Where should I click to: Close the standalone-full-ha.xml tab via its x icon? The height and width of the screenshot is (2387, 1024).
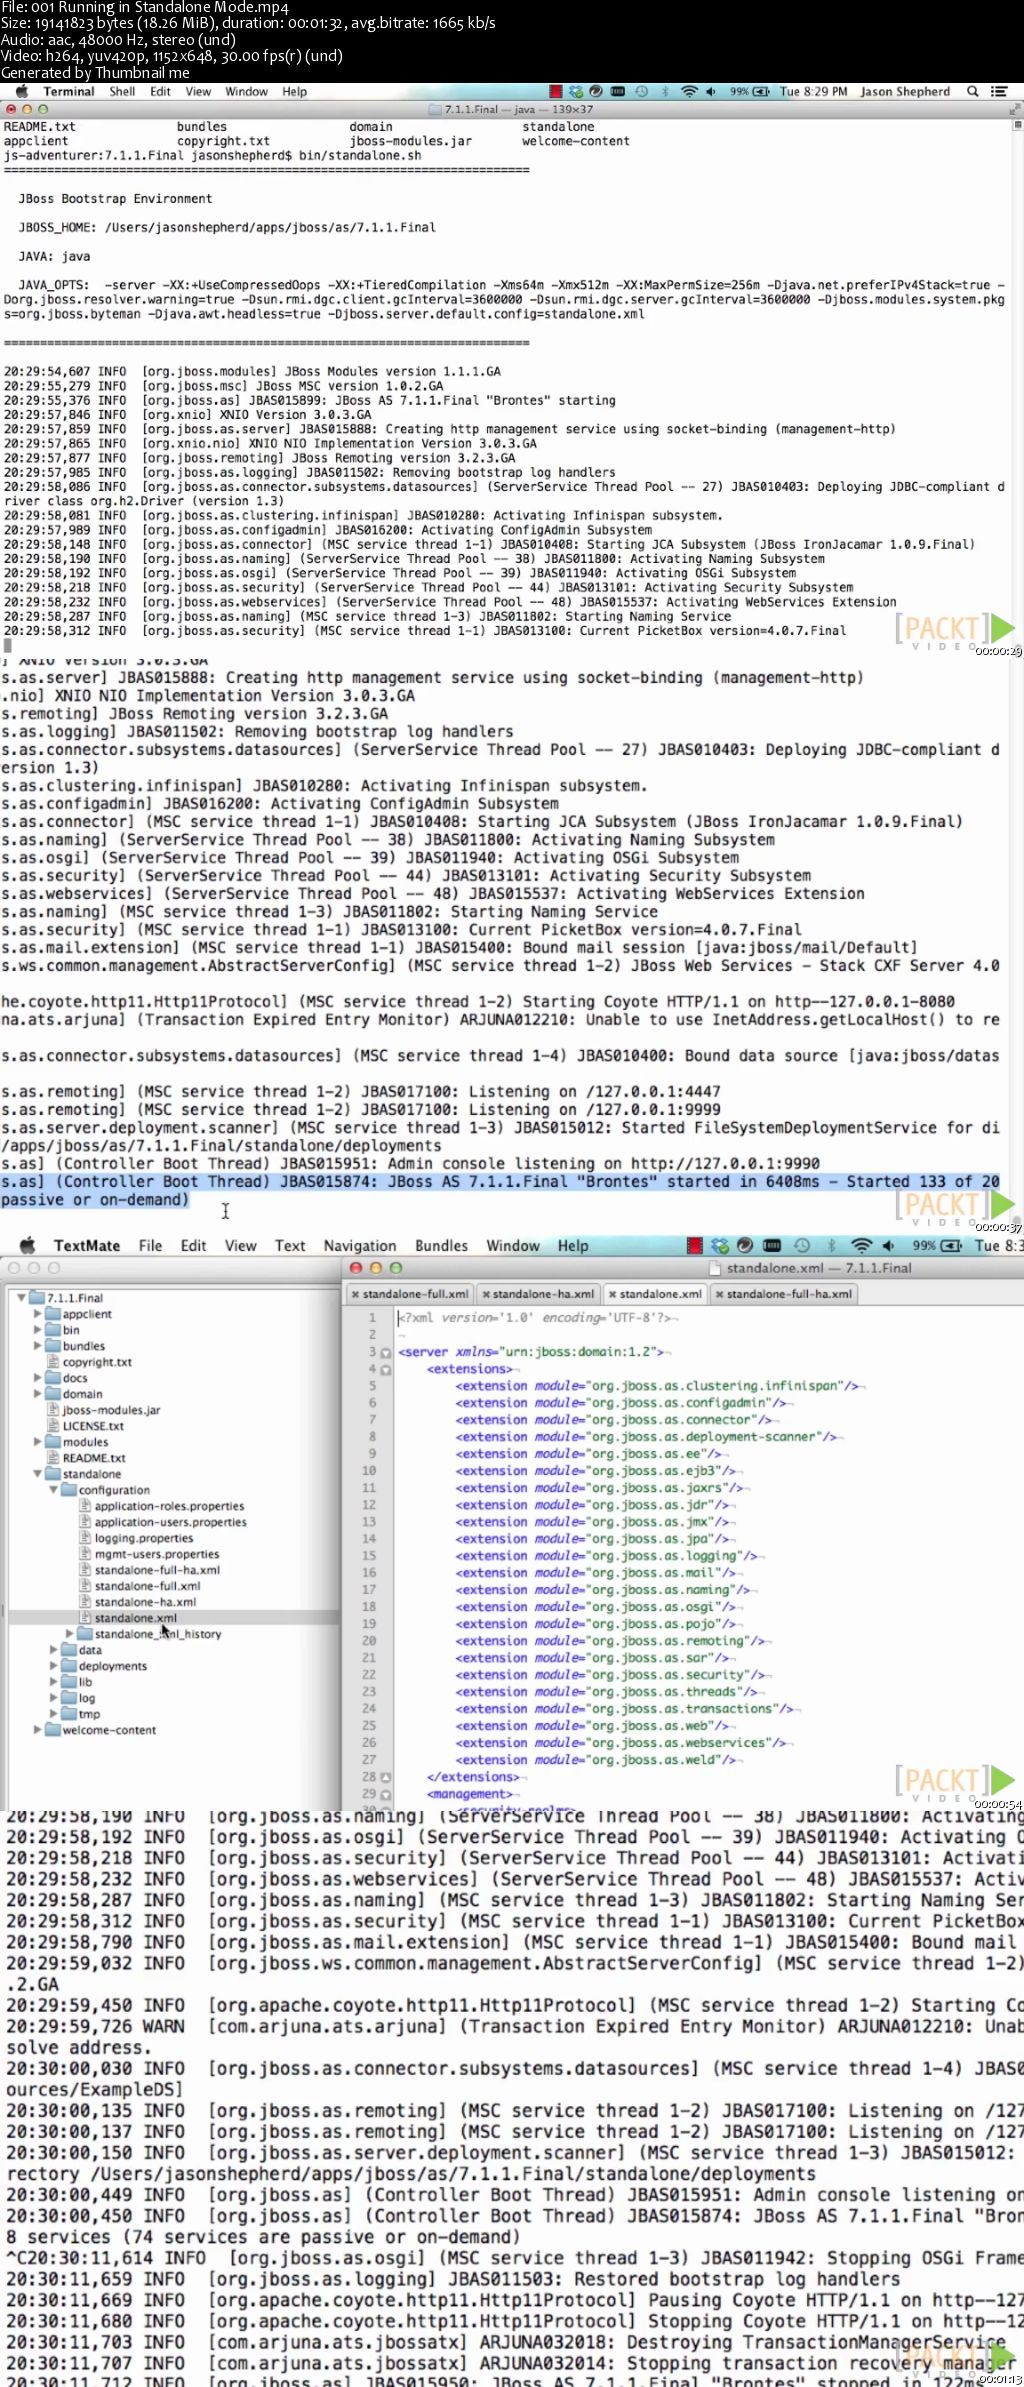coord(719,1294)
